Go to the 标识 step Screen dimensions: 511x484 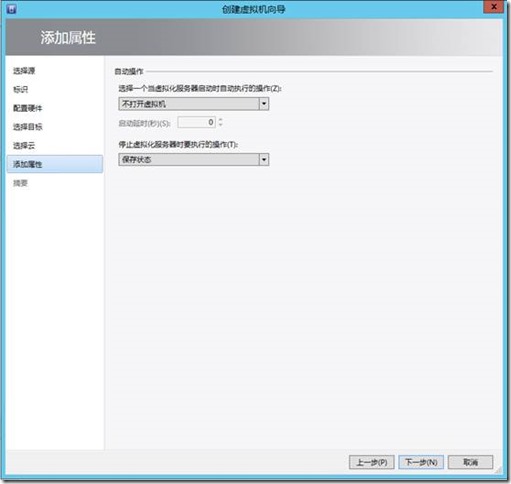coord(20,89)
